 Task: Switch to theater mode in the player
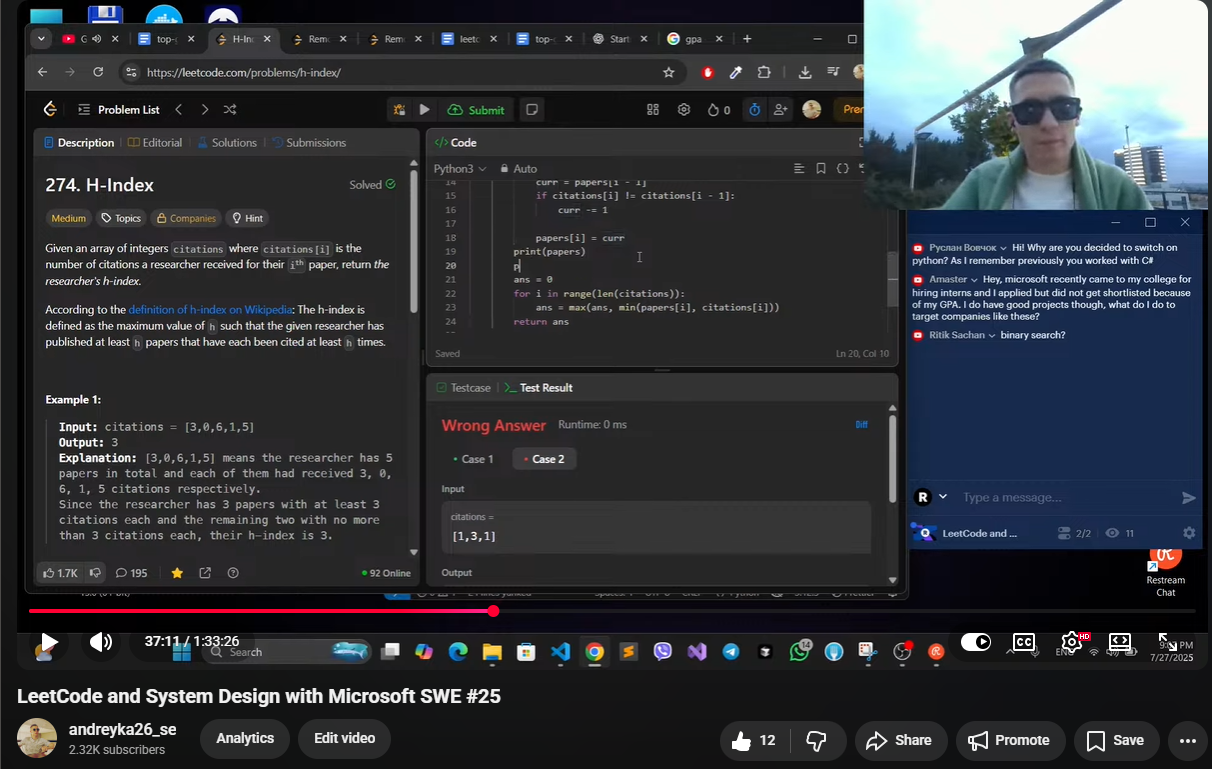click(1120, 642)
